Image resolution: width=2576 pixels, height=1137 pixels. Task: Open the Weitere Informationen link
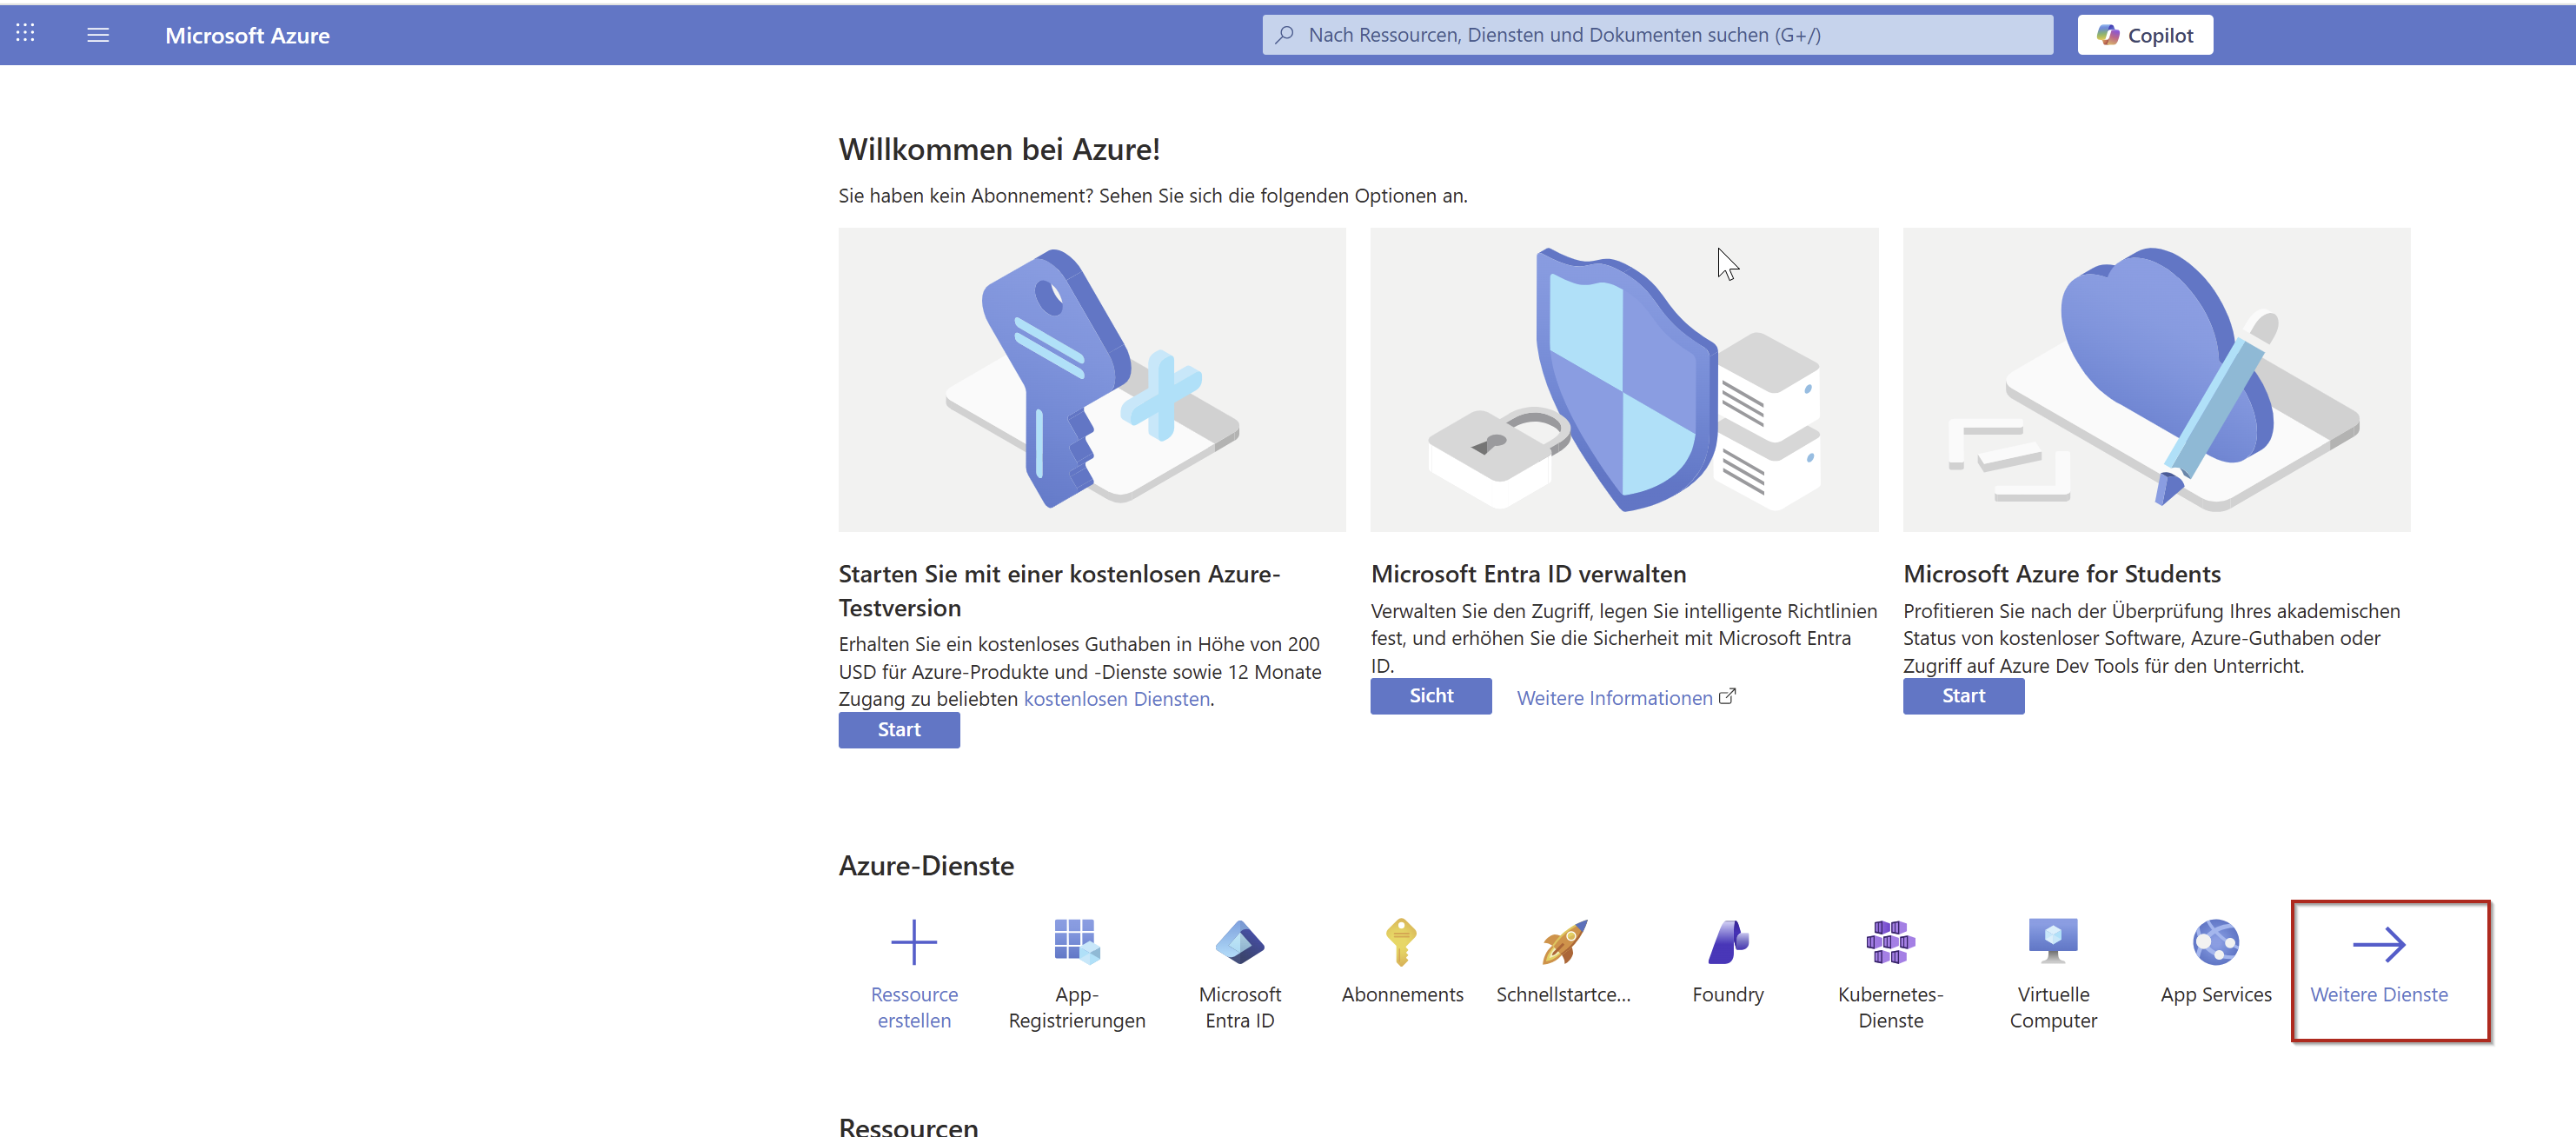(1614, 698)
